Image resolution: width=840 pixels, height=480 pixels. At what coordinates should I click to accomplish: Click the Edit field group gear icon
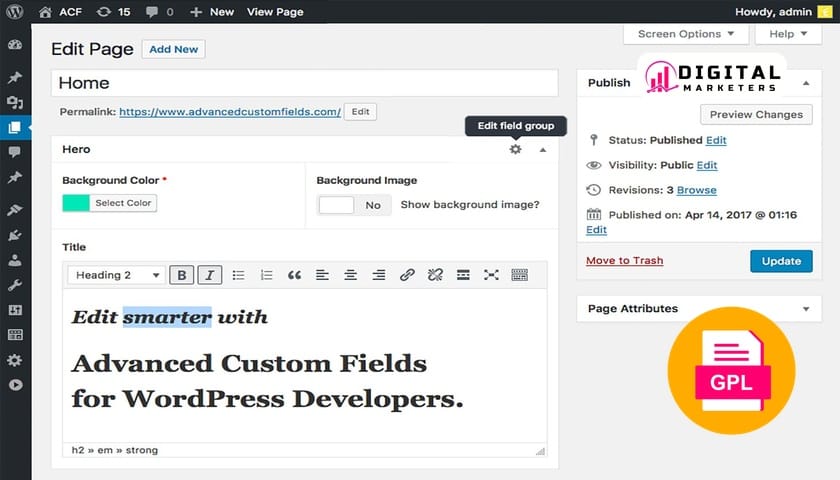pos(515,149)
